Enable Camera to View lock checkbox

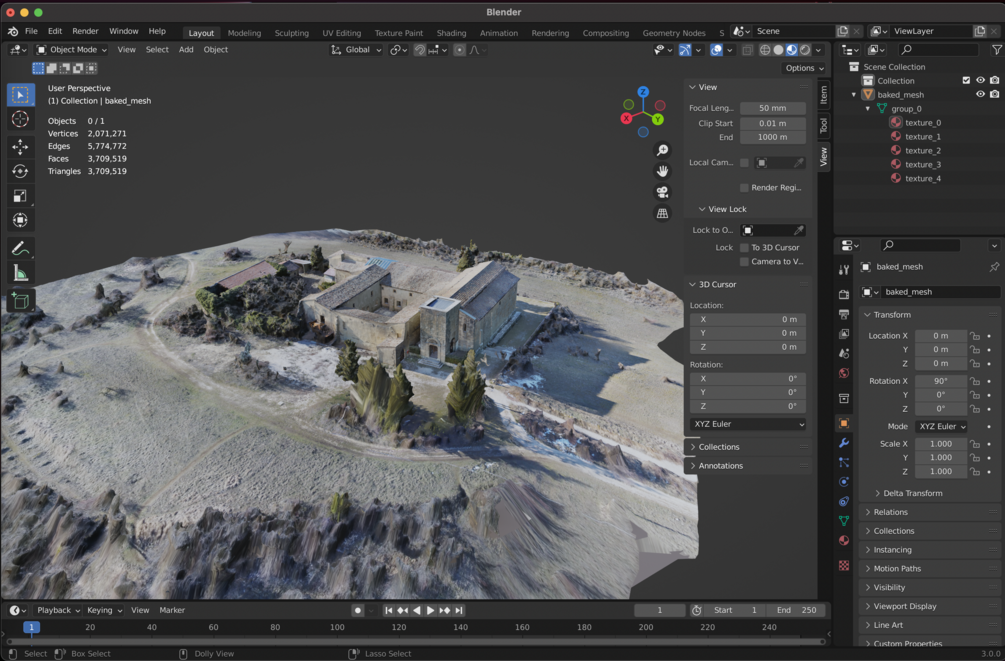pos(744,262)
